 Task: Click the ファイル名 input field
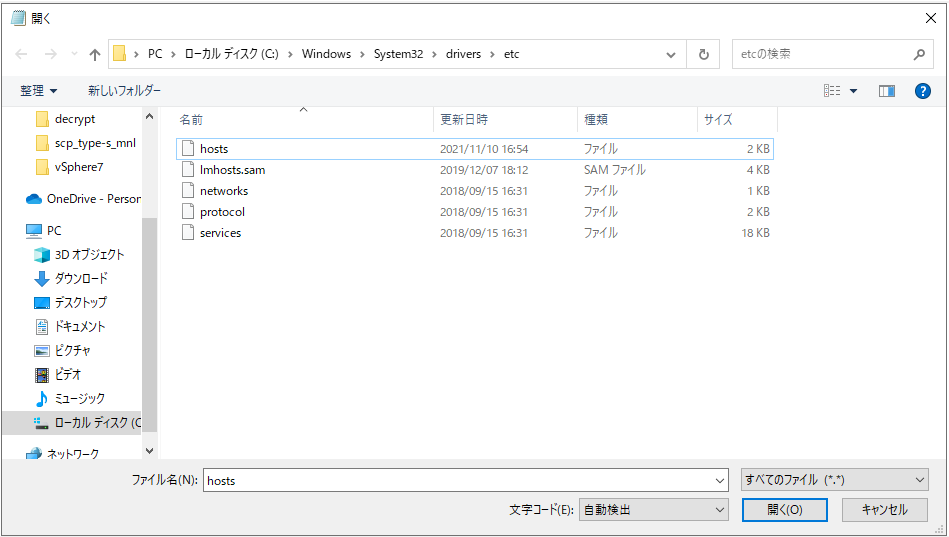pos(458,481)
